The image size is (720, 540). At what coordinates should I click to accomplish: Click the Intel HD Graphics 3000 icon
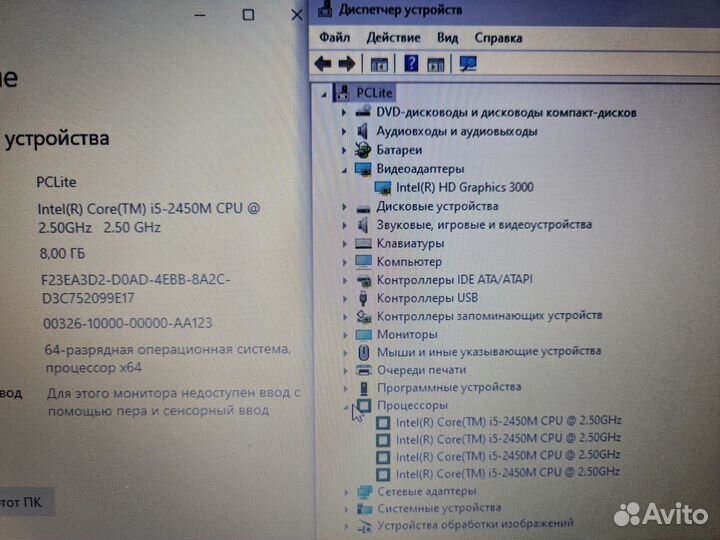[382, 187]
